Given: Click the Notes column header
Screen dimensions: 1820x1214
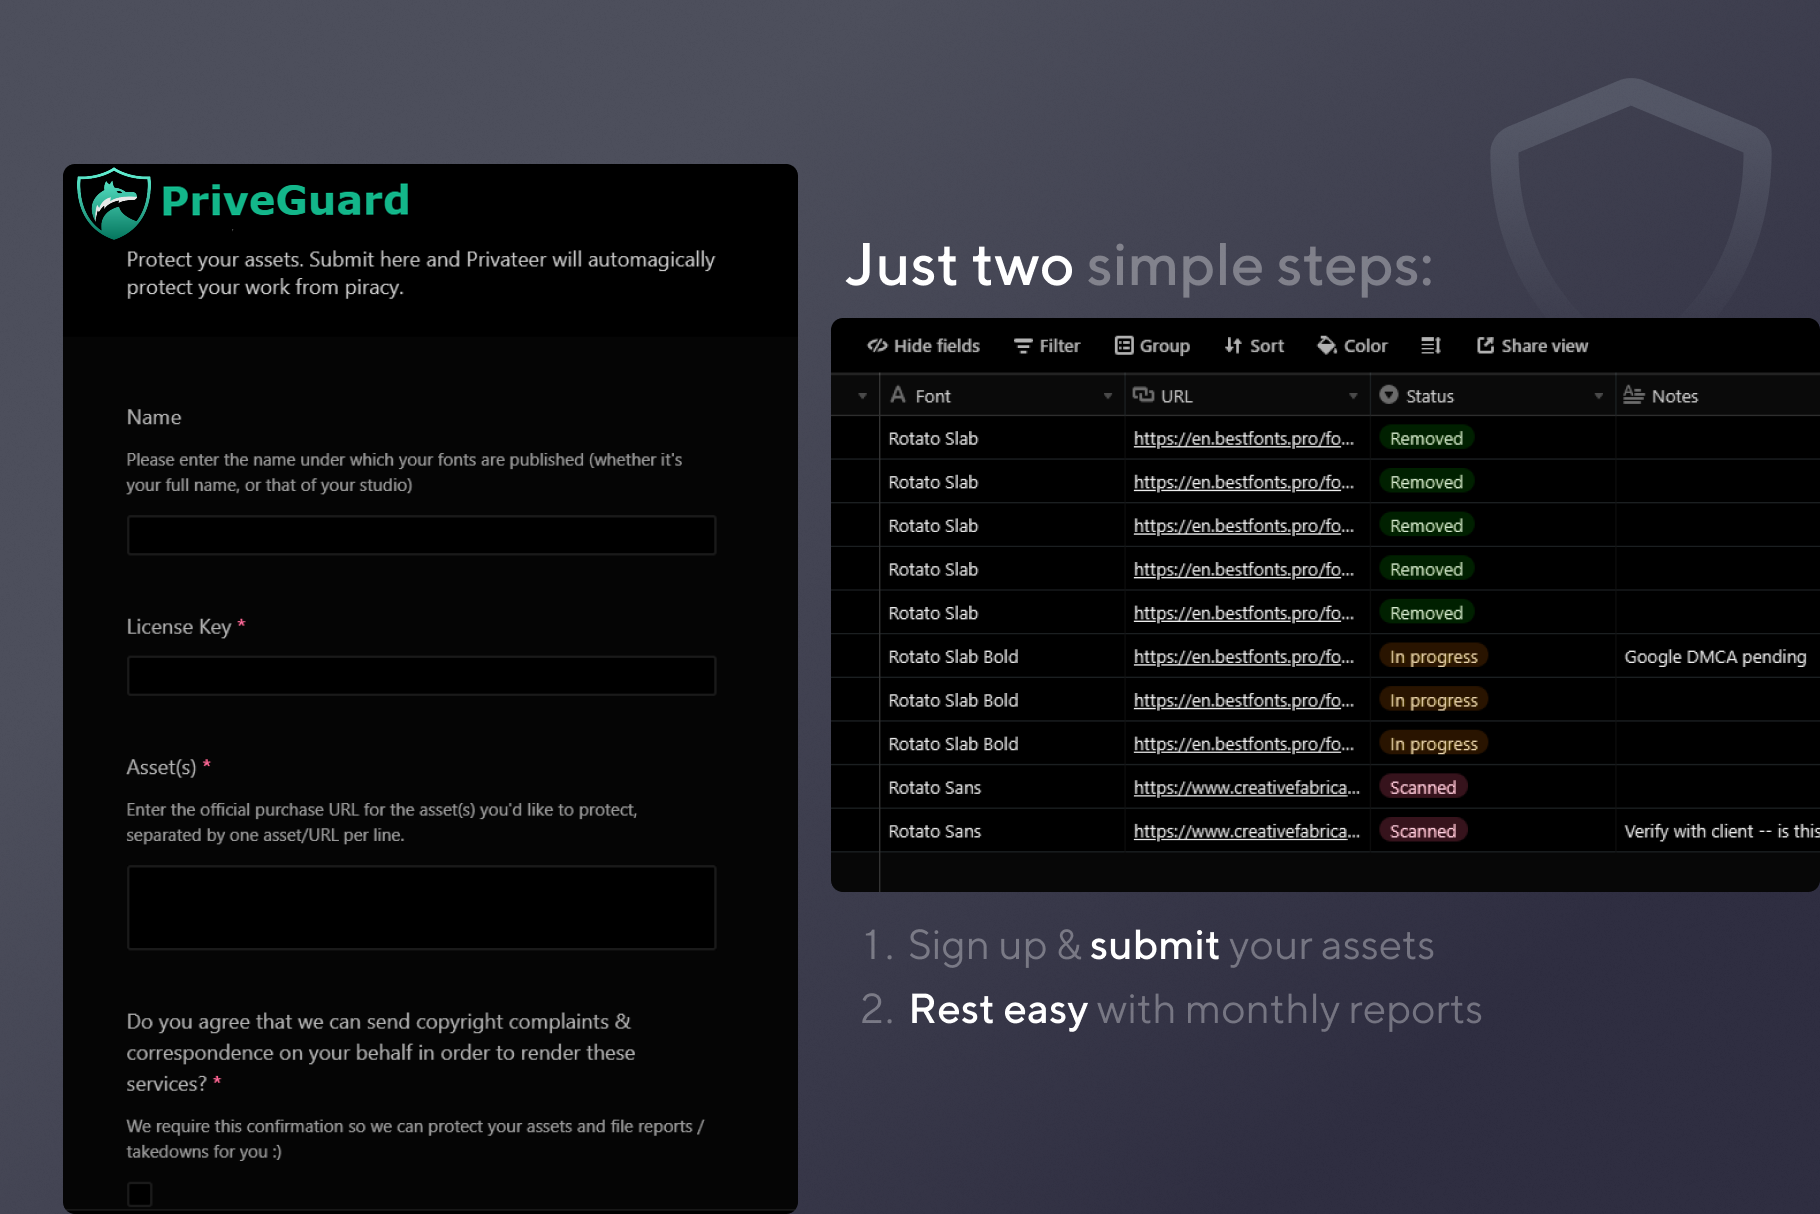Looking at the screenshot, I should 1717,396.
